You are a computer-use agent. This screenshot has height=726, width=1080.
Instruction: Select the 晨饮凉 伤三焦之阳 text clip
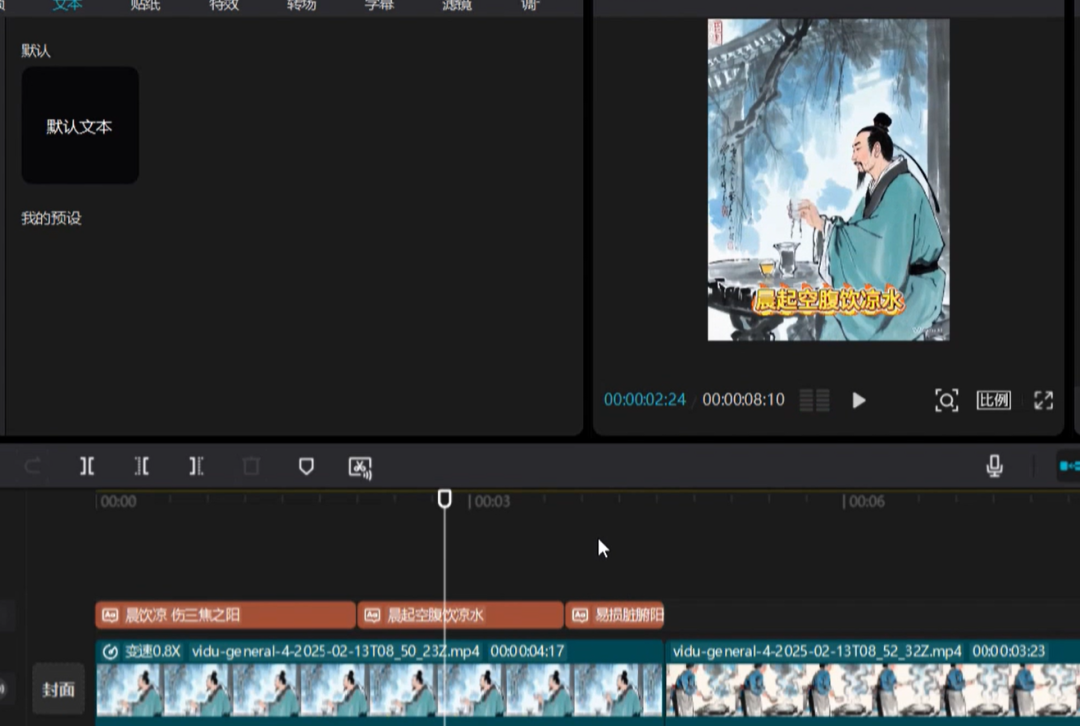(x=225, y=614)
